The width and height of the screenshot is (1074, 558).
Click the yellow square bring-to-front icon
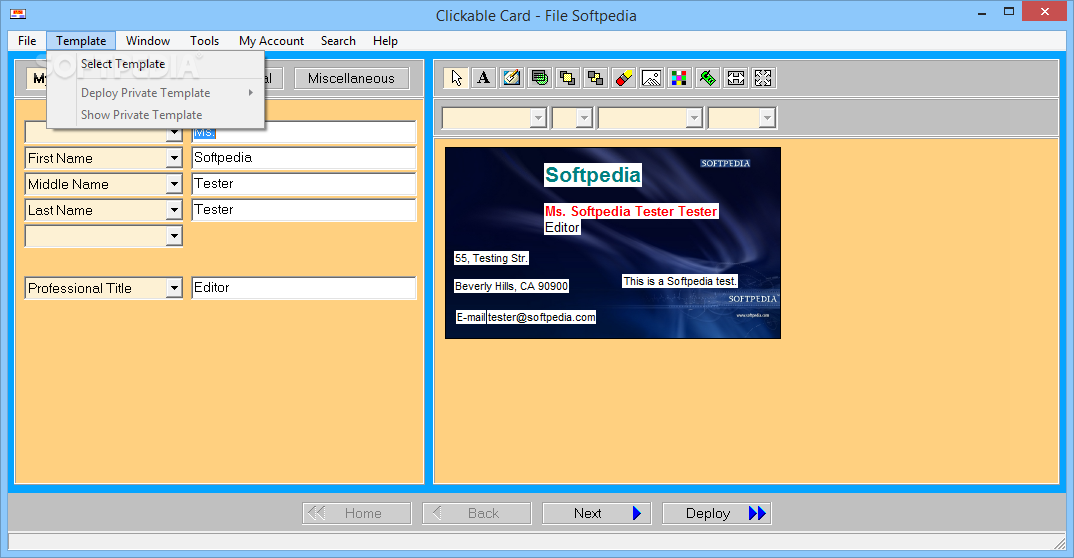pyautogui.click(x=568, y=78)
